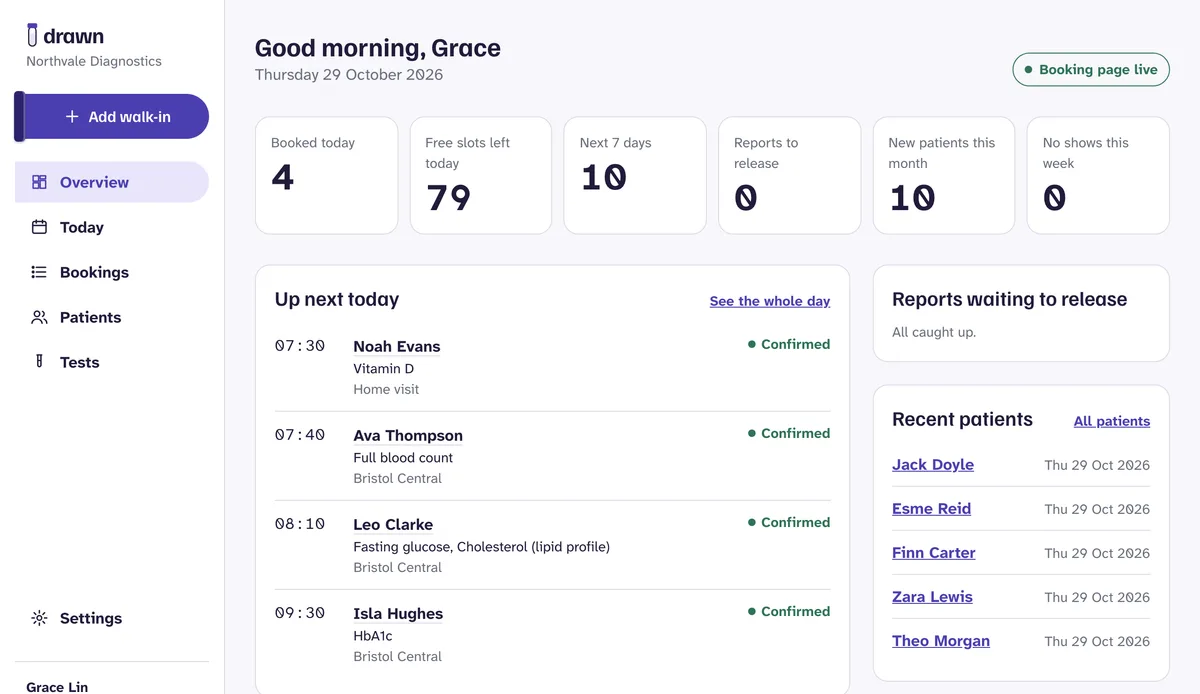Click the All caught up message
Image resolution: width=1200 pixels, height=694 pixels.
pyautogui.click(x=934, y=332)
